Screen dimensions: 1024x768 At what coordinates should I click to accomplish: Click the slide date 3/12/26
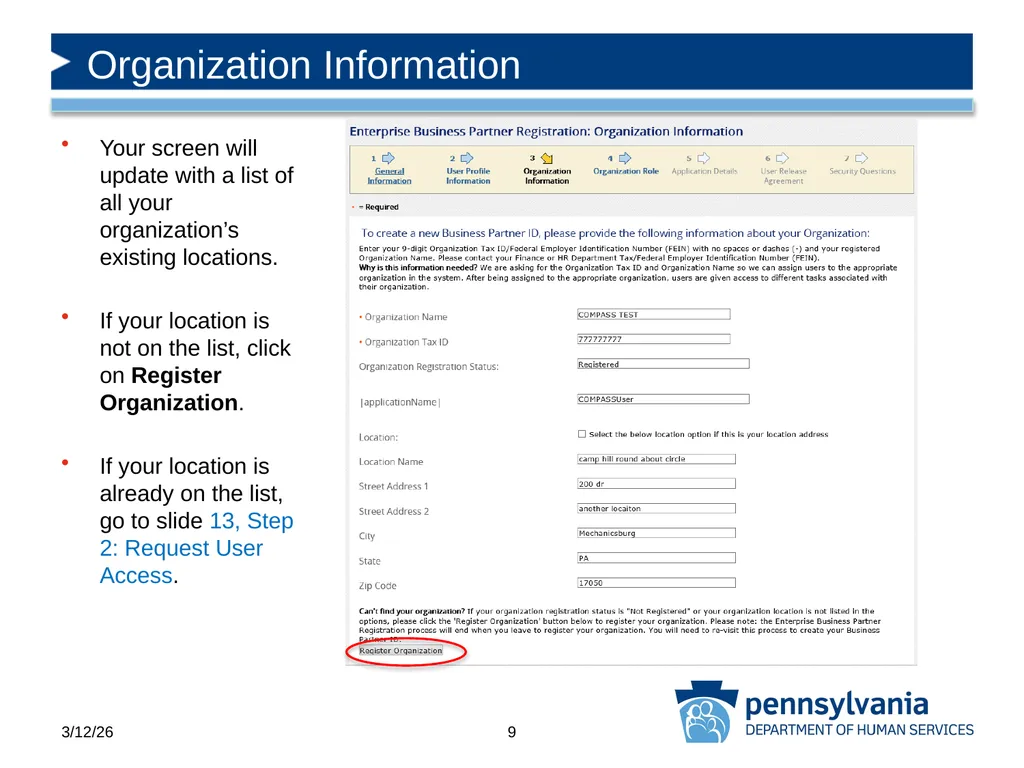(88, 732)
